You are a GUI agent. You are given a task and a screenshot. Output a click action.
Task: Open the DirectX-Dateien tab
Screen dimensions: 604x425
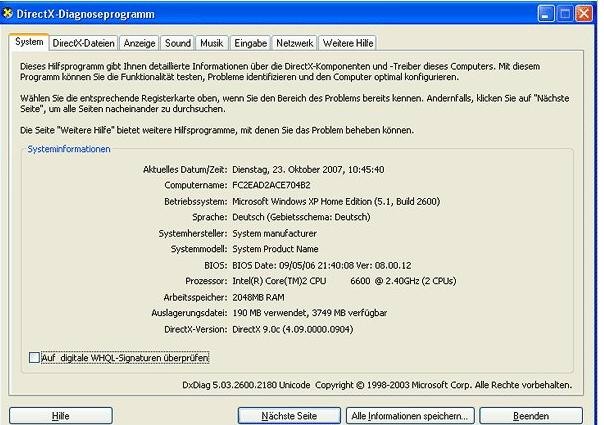[83, 44]
